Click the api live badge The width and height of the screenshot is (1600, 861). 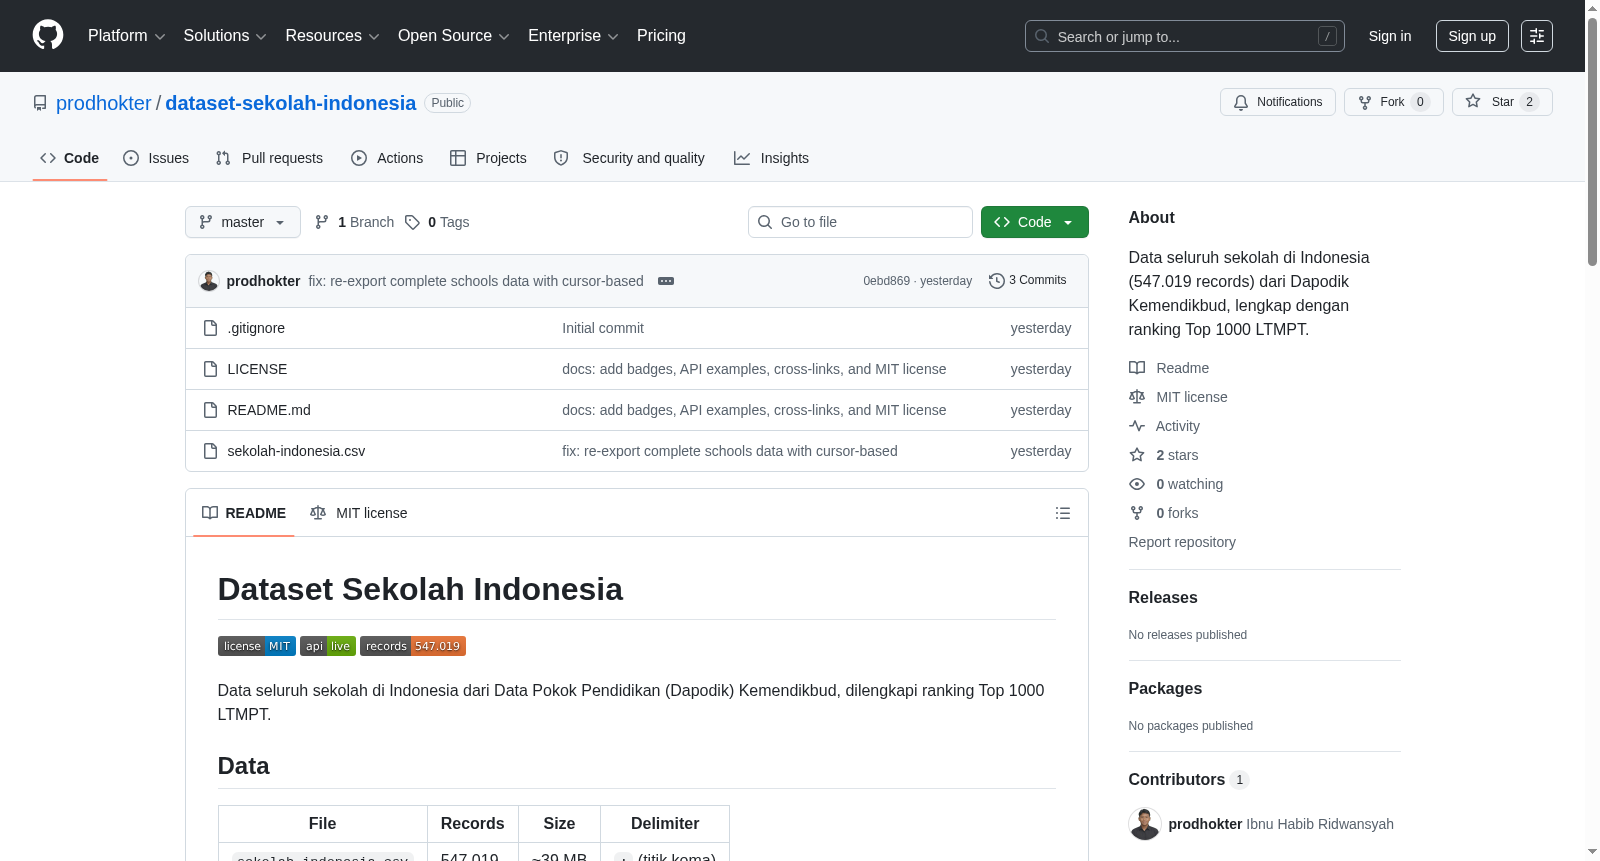[x=328, y=646]
